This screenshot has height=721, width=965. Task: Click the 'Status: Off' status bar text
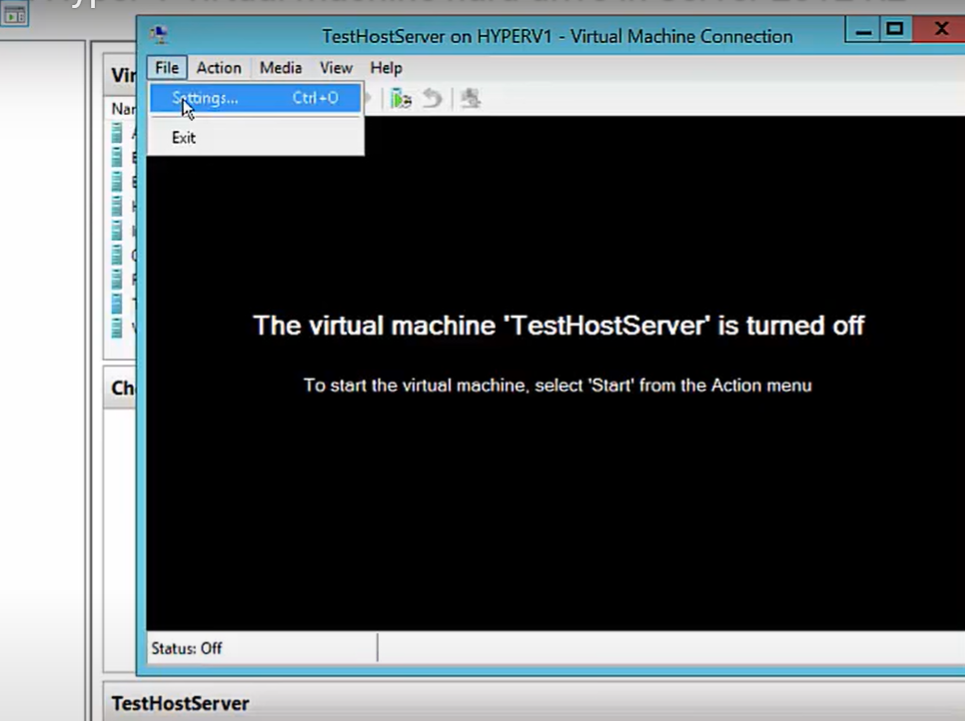tap(186, 648)
